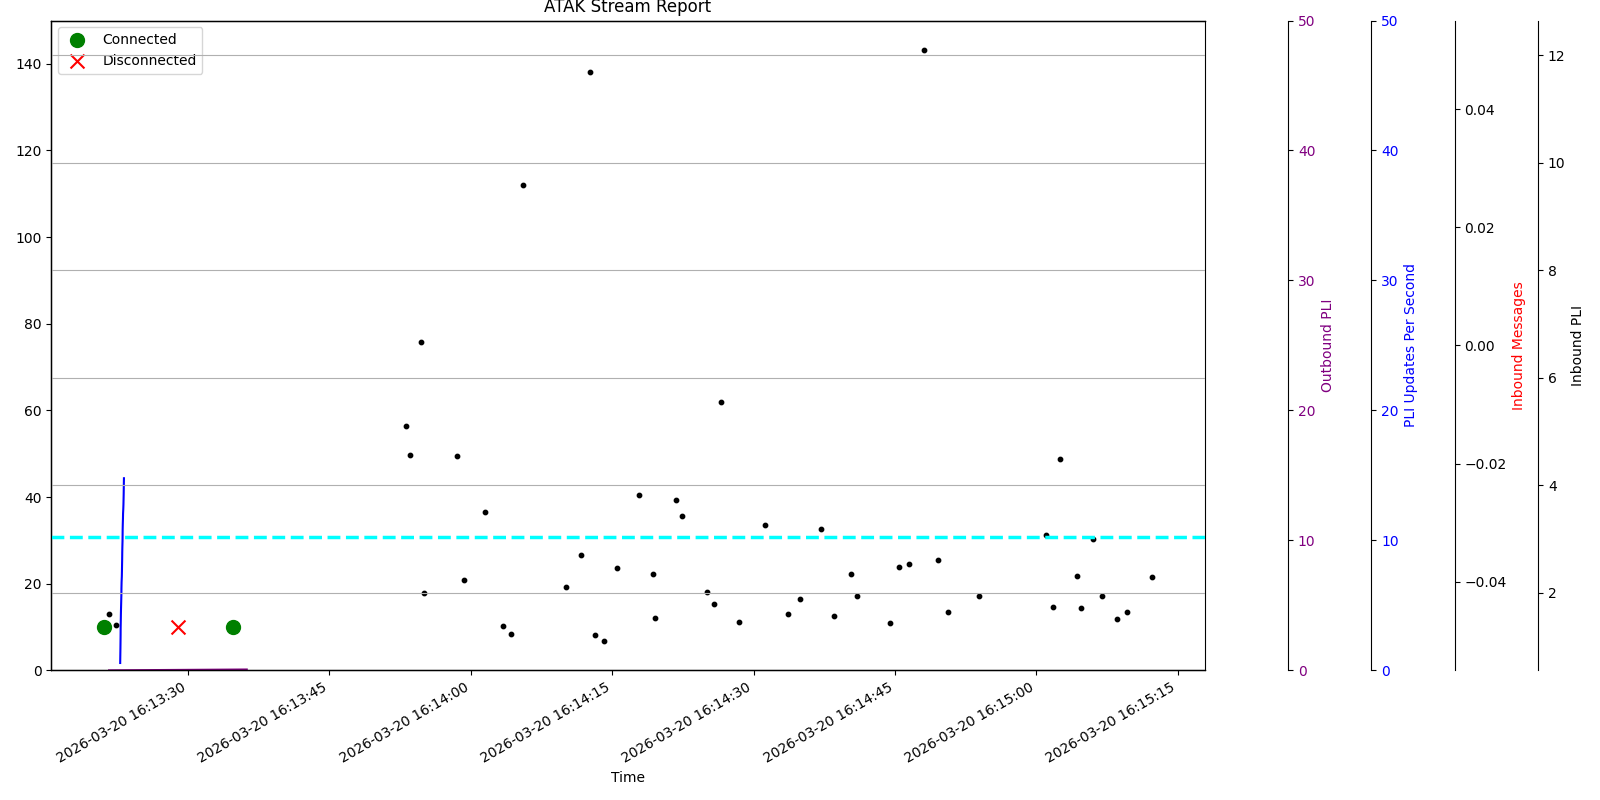The width and height of the screenshot is (1600, 800).
Task: Click the red X Disconnected legend marker
Action: tap(77, 61)
